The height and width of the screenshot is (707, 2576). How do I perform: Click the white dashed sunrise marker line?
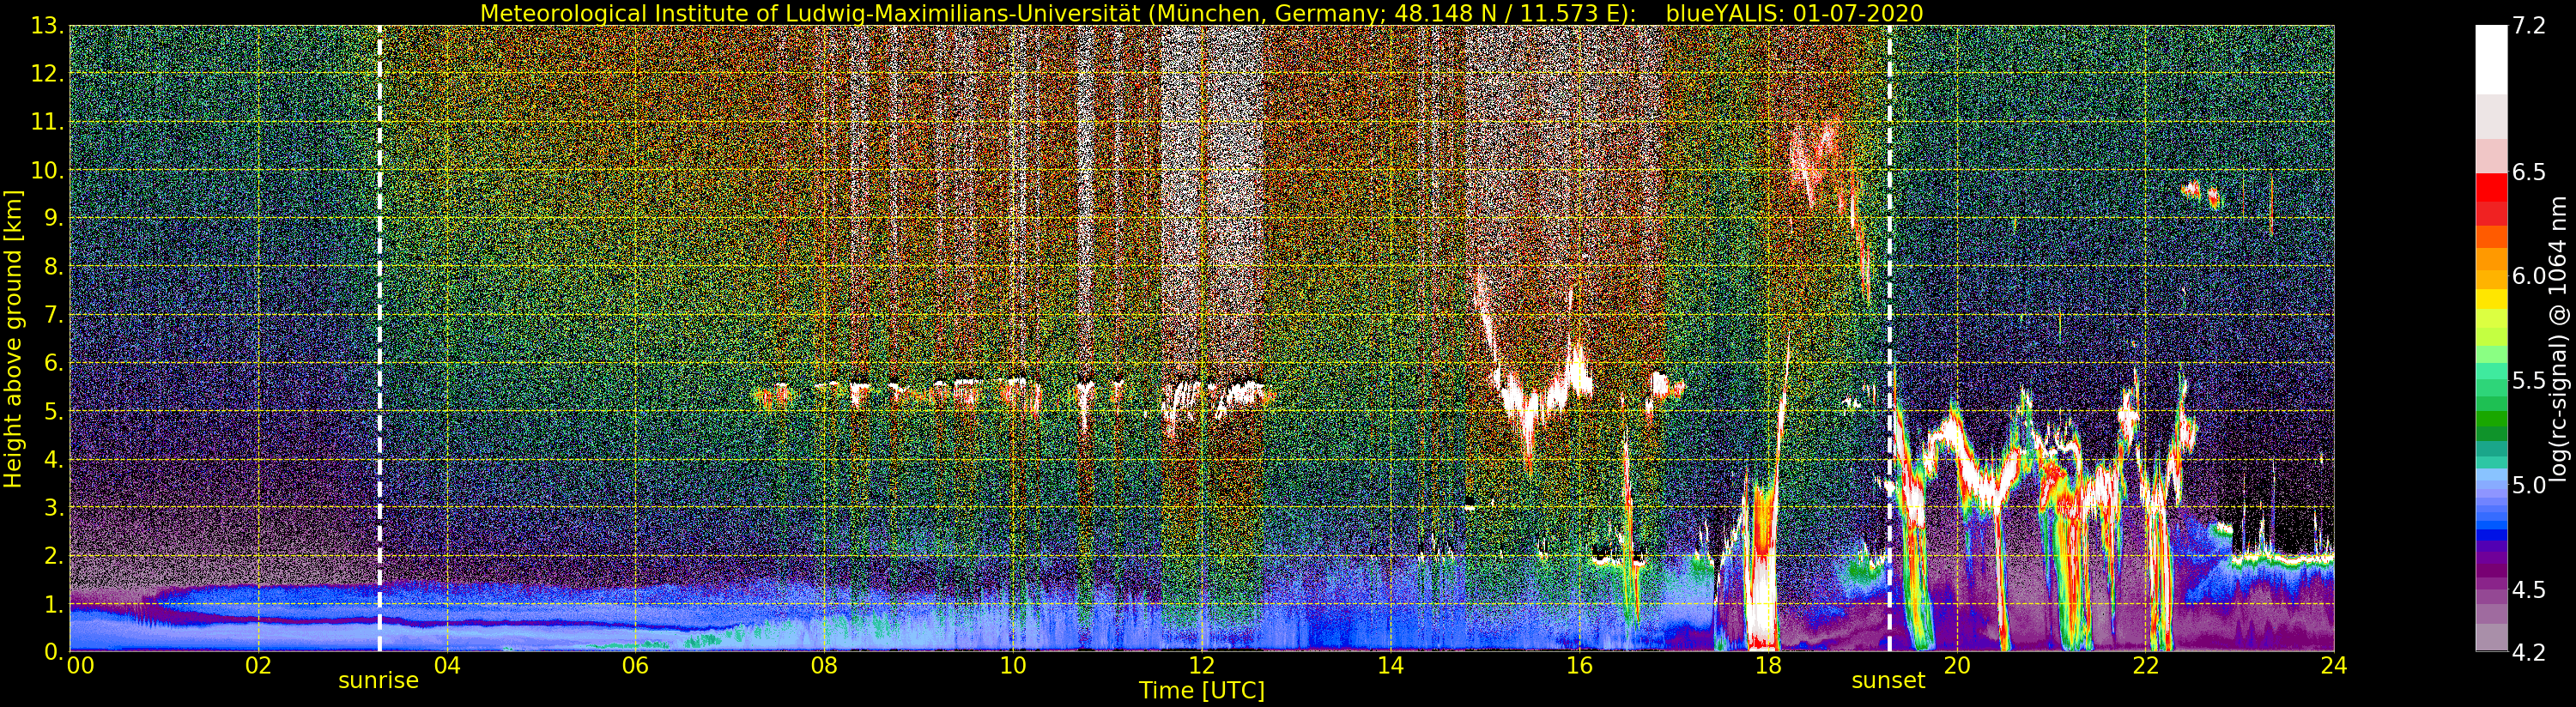click(379, 338)
